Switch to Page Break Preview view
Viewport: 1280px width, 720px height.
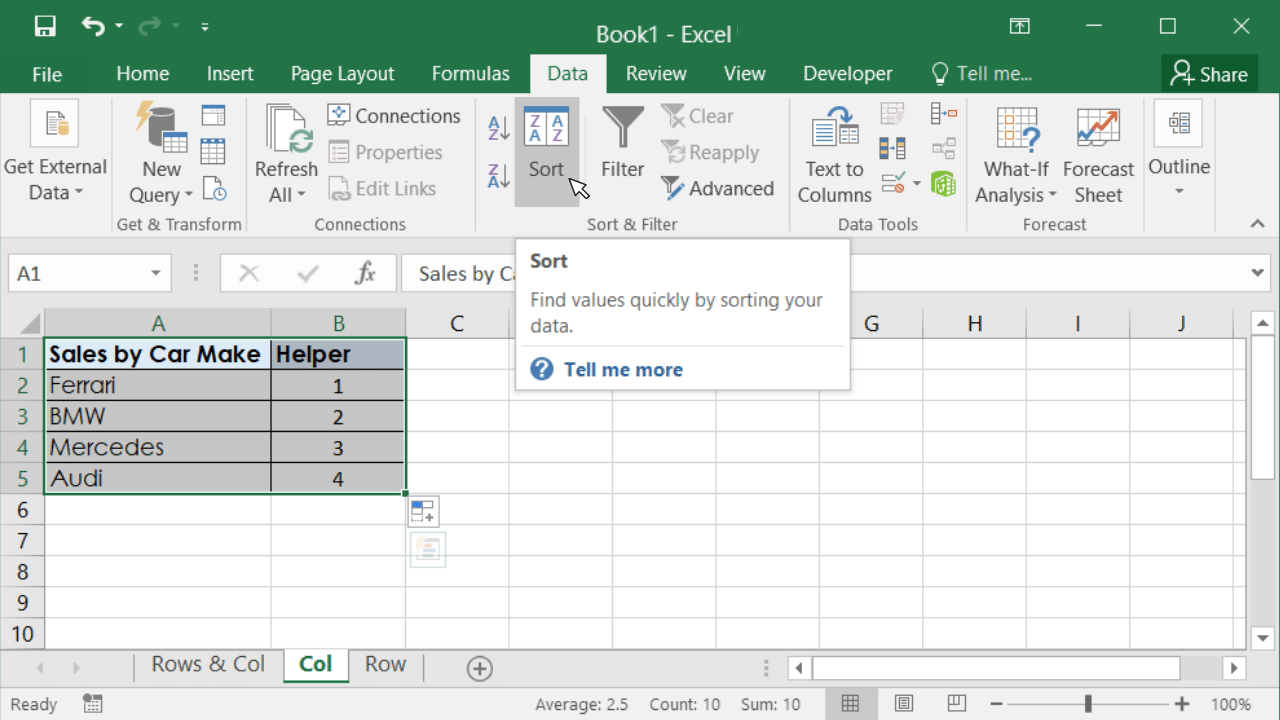[x=957, y=703]
